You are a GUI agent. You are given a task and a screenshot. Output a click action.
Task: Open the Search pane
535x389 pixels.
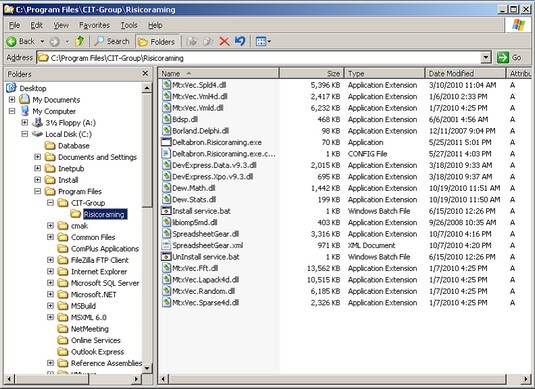(x=112, y=41)
